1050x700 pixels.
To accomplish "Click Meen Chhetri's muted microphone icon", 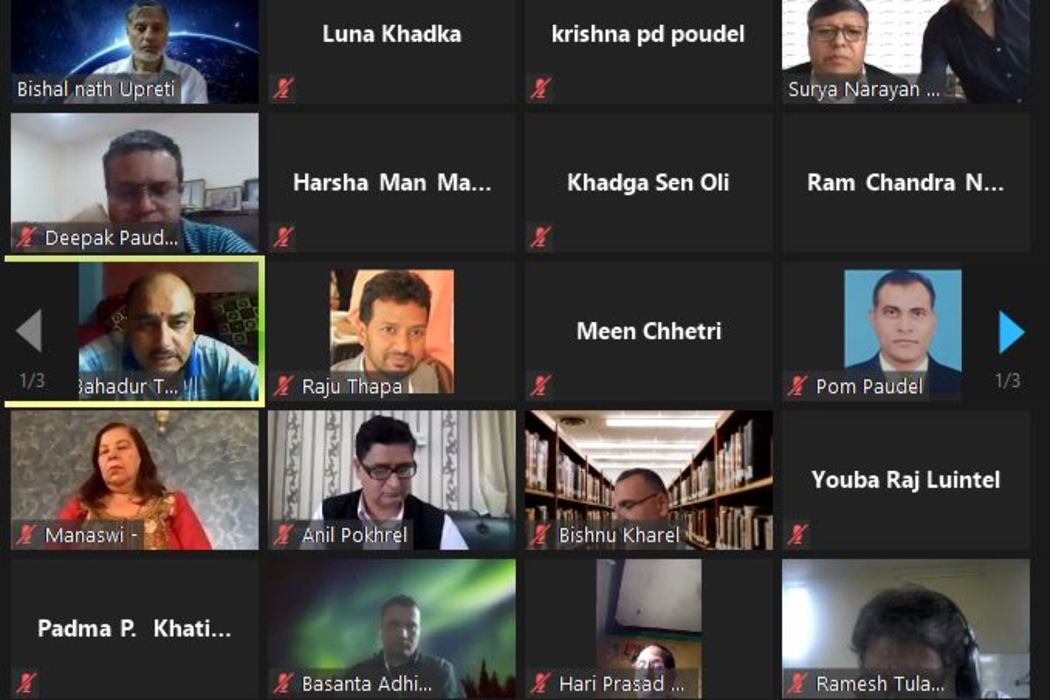I will pyautogui.click(x=540, y=386).
